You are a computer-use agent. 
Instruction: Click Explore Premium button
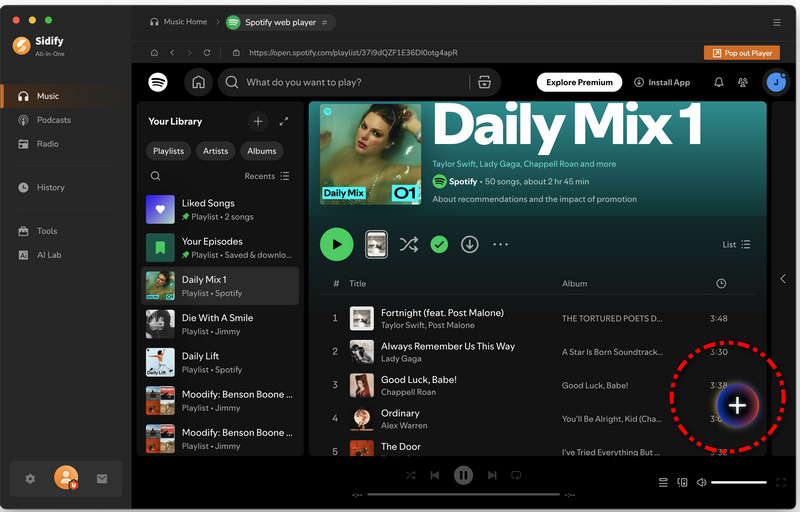coord(579,82)
